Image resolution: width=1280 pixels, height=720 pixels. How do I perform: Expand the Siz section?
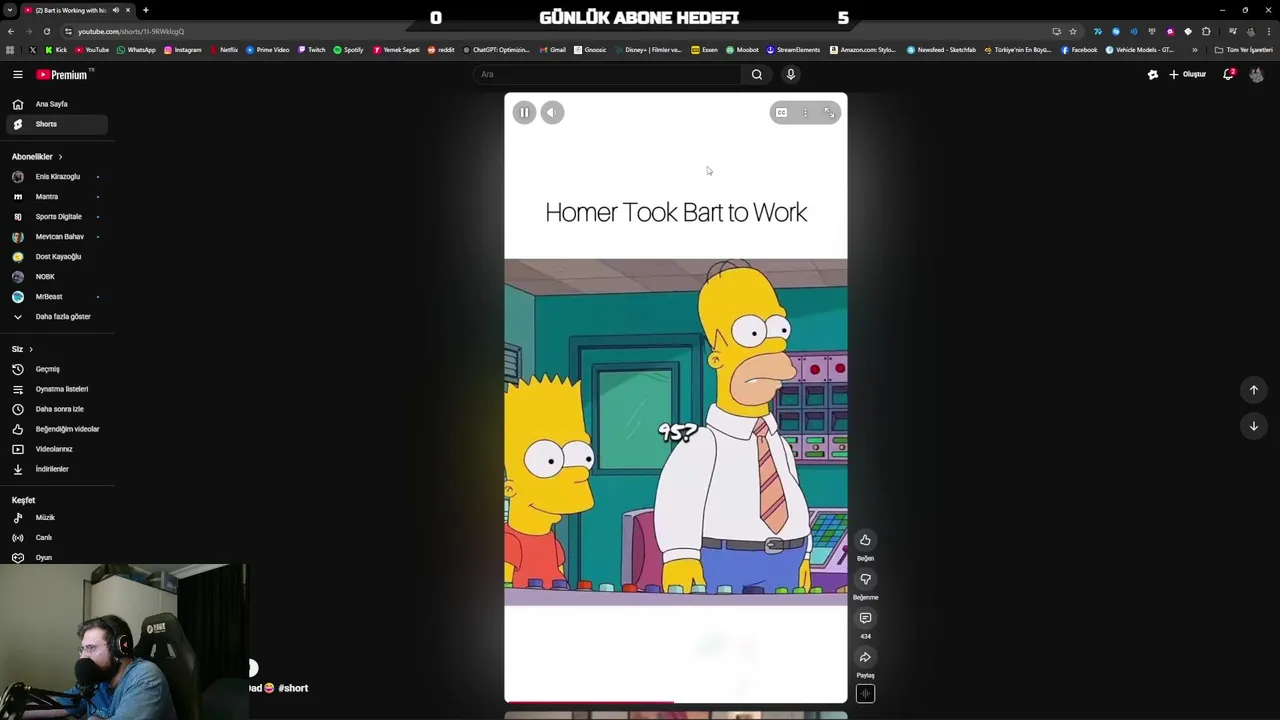22,349
